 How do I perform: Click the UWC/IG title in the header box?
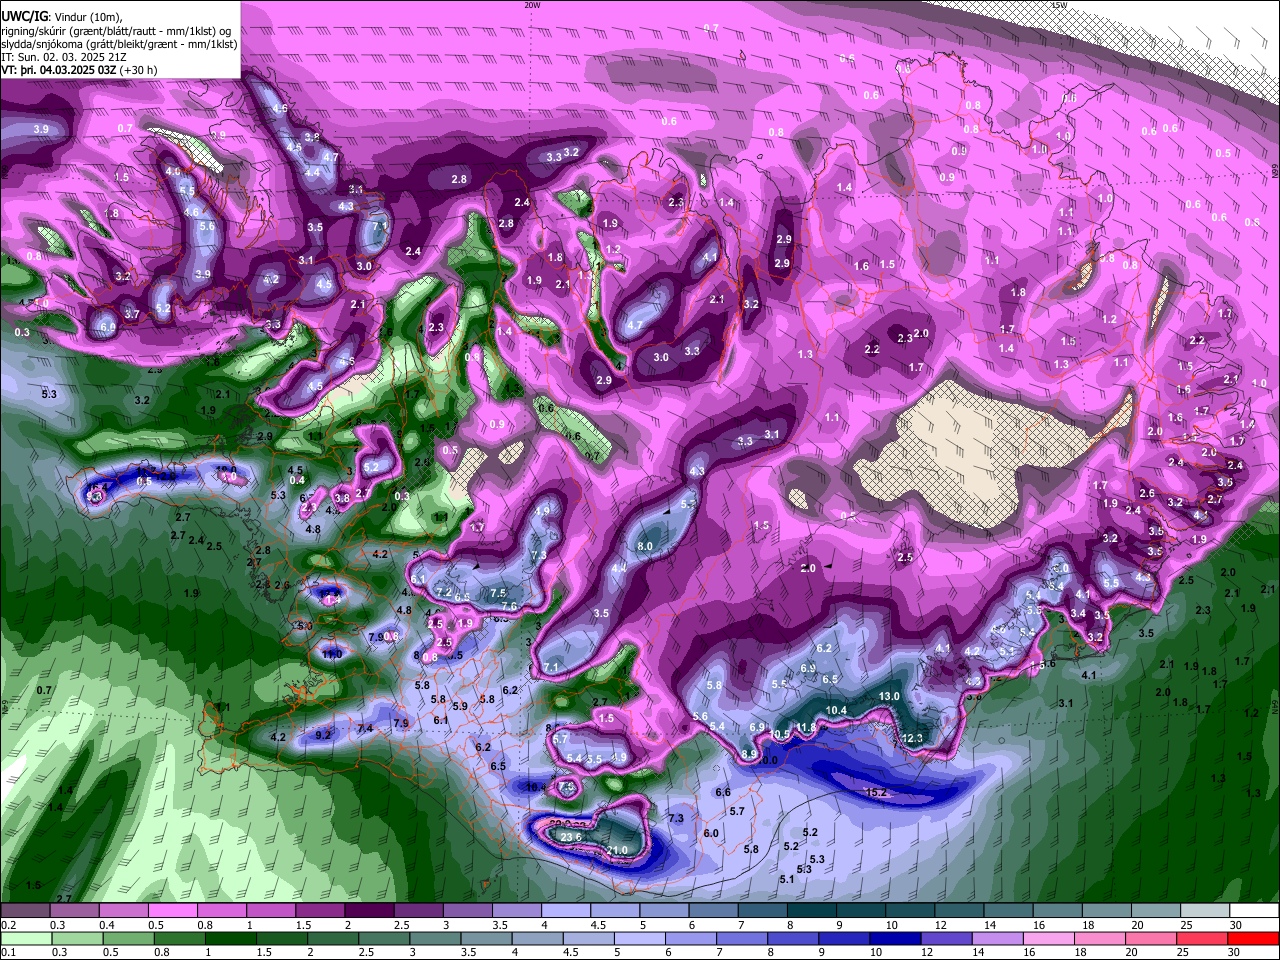tap(24, 16)
